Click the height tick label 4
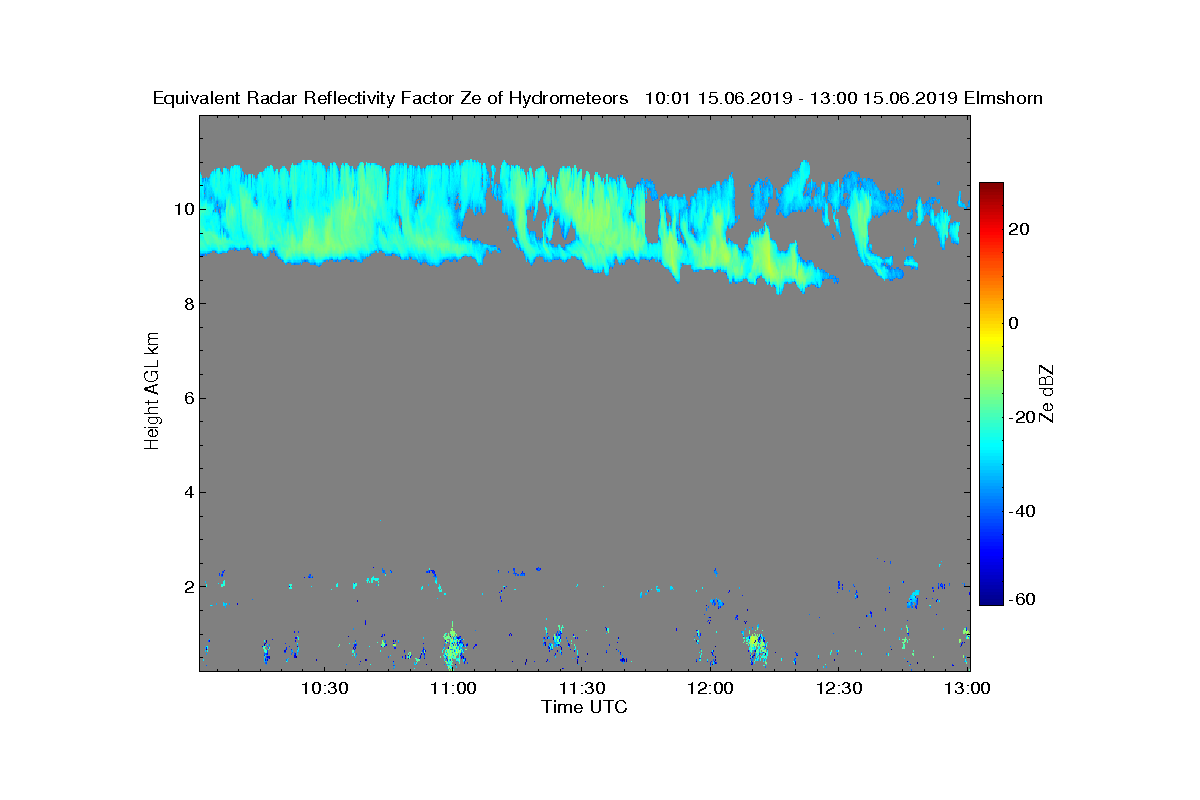The height and width of the screenshot is (800, 1200). coord(188,492)
